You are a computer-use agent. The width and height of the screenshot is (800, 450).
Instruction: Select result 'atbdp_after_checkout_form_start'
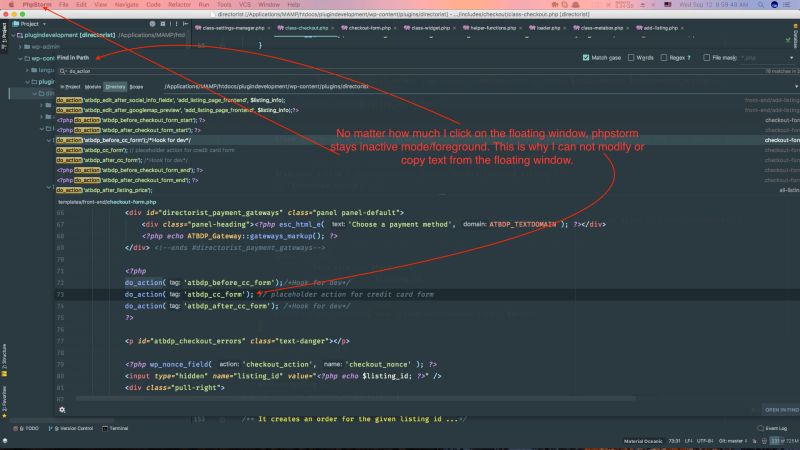[428, 130]
